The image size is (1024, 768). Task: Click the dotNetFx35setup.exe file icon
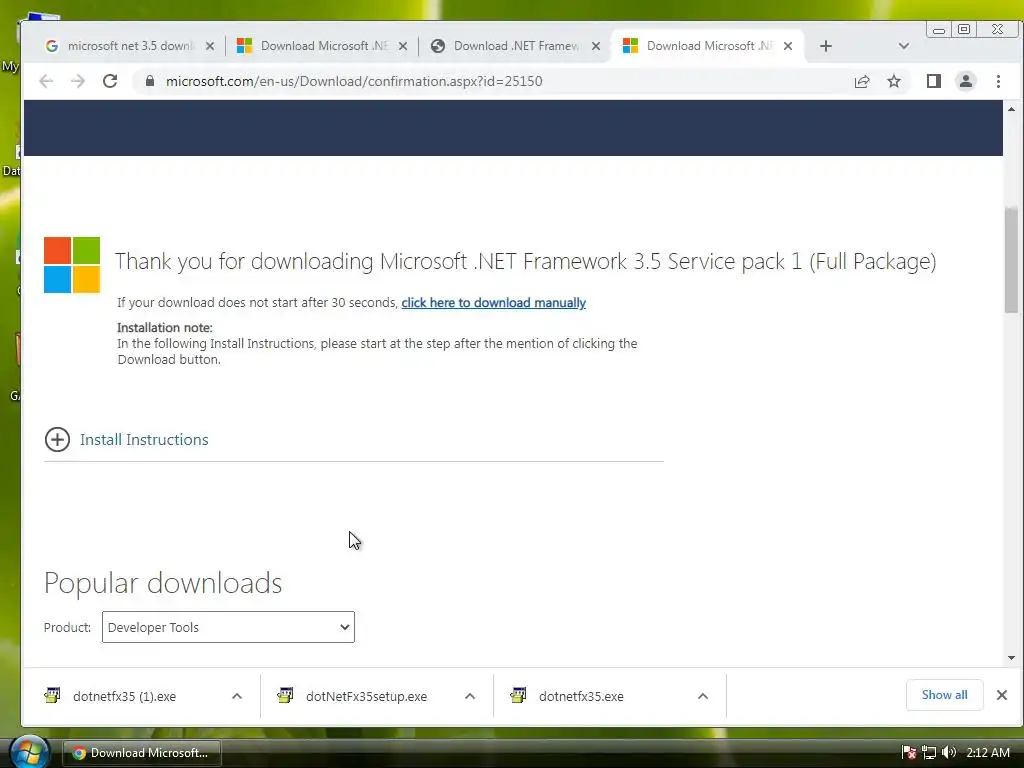(285, 695)
